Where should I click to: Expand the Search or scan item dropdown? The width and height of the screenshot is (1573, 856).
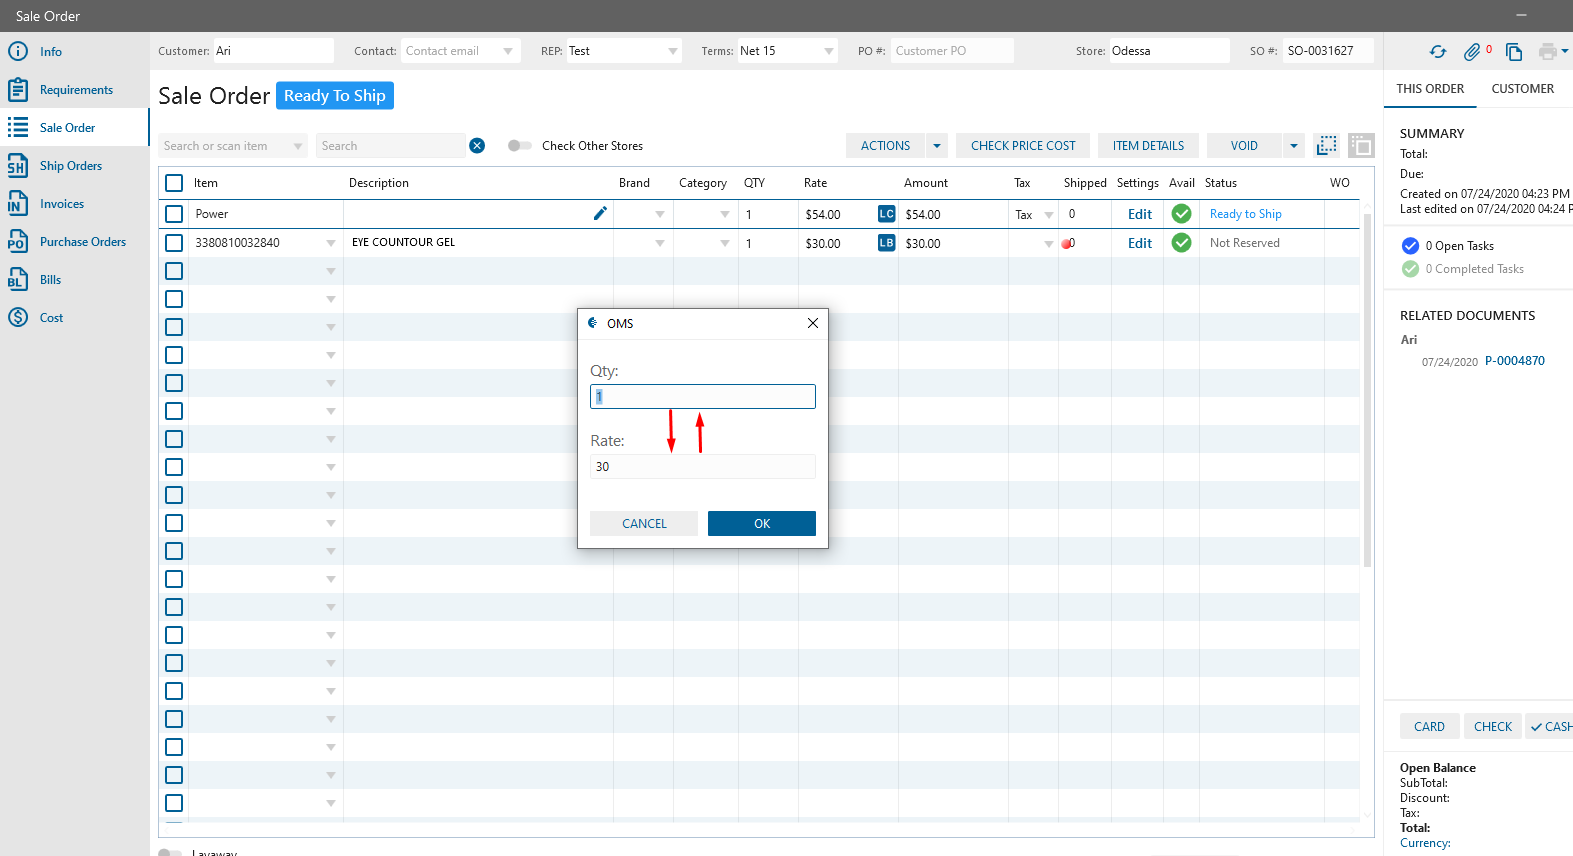click(x=298, y=146)
